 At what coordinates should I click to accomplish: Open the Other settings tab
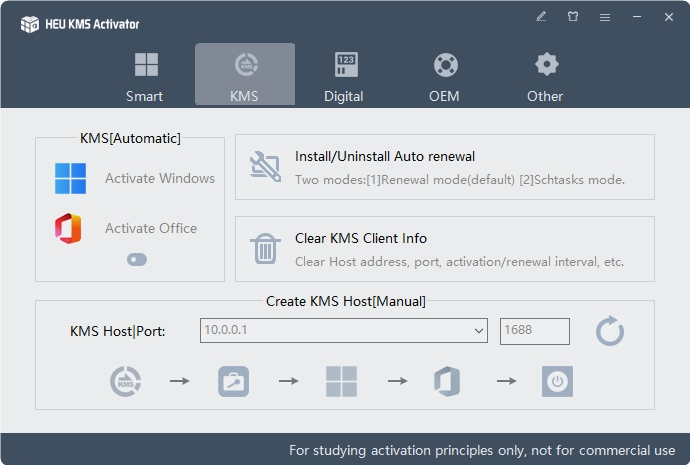tap(545, 75)
